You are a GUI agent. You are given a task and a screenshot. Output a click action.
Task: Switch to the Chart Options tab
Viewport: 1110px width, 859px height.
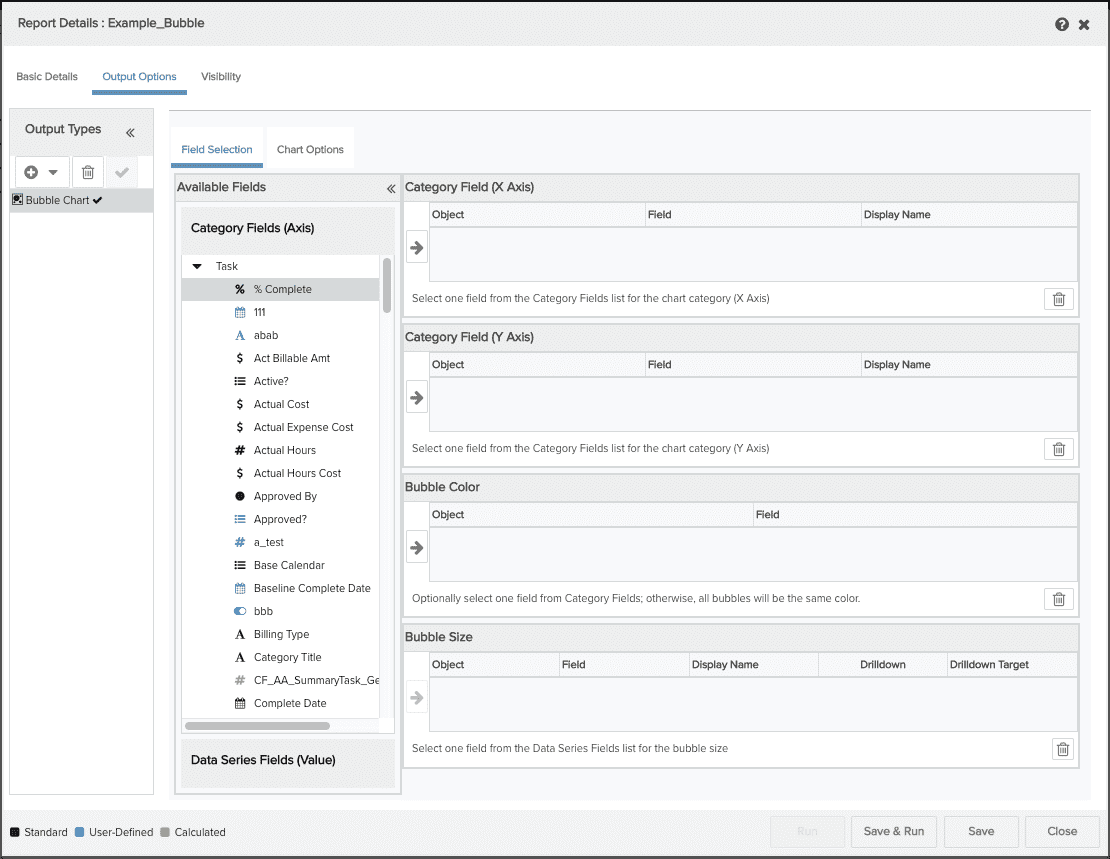point(310,150)
